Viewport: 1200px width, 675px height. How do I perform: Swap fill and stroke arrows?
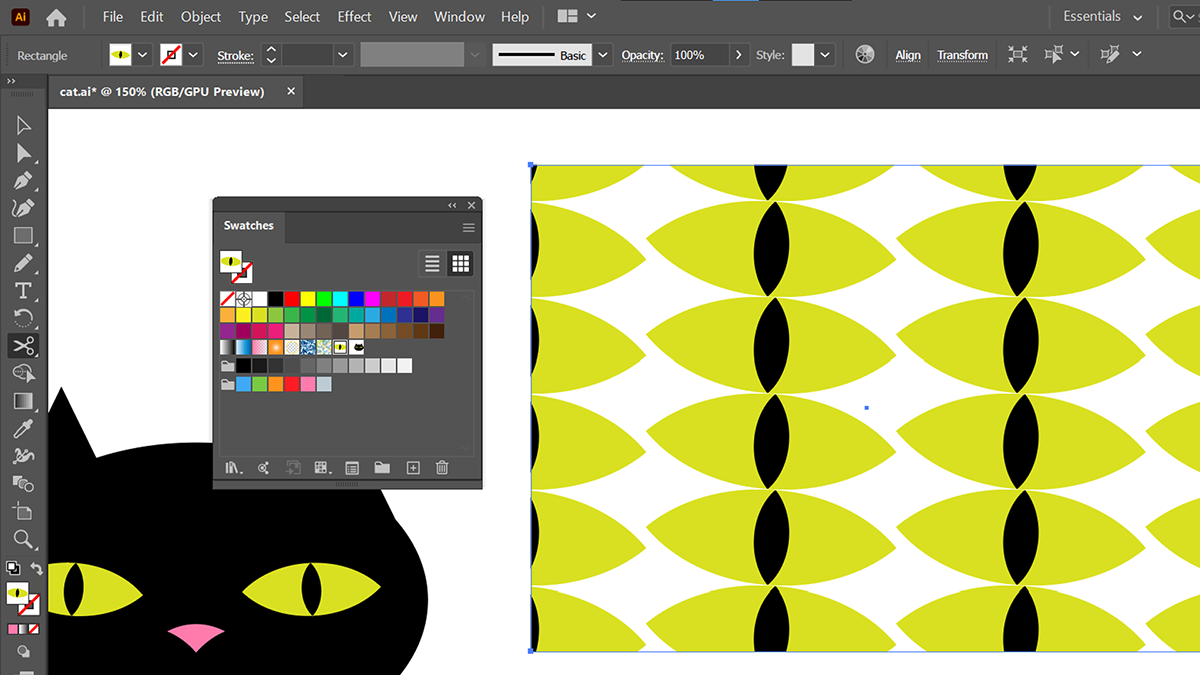click(x=37, y=568)
